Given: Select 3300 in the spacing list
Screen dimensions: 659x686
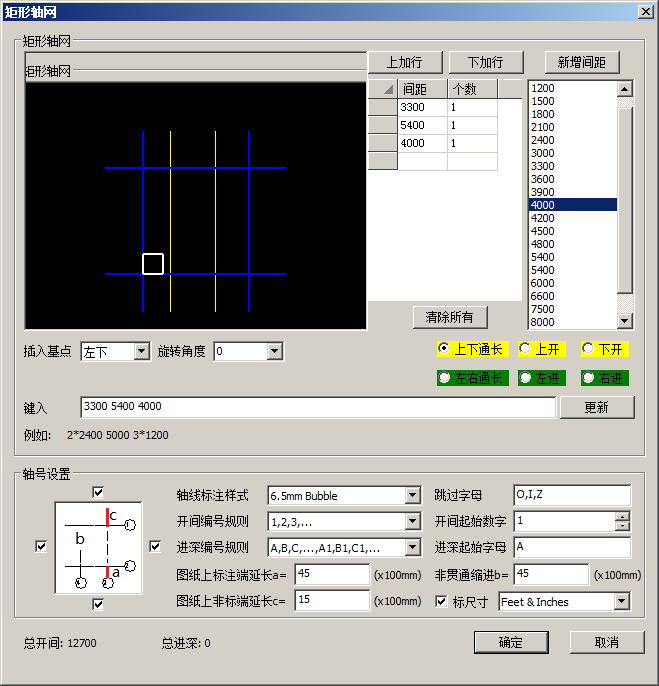Looking at the screenshot, I should 573,166.
